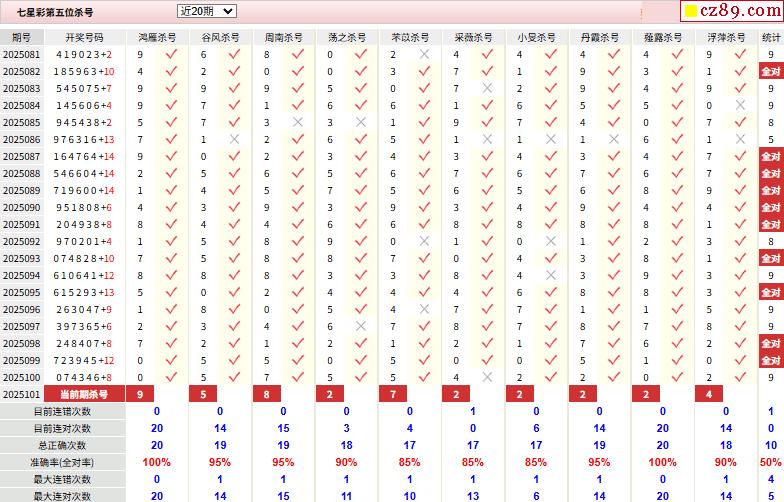Select the 鸿雁杀号 column header

pos(158,38)
